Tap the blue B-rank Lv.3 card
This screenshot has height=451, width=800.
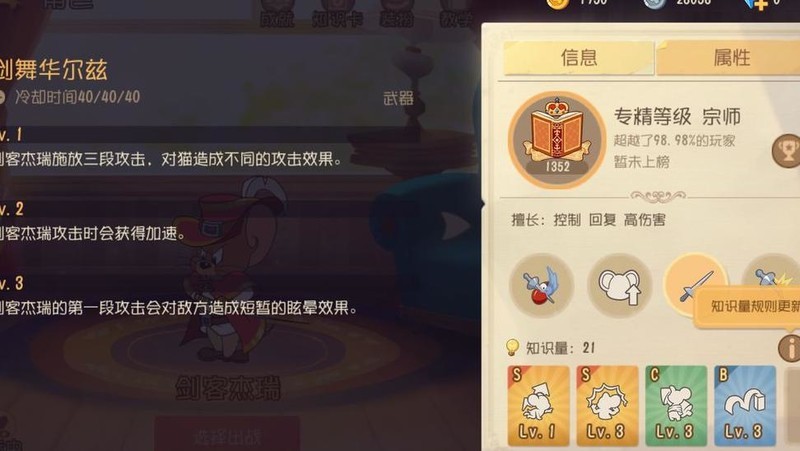coord(745,406)
